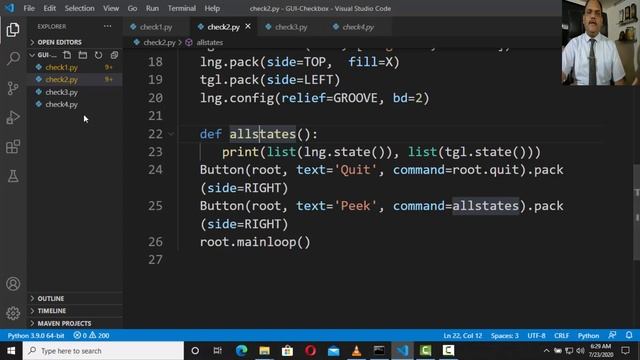This screenshot has height=360, width=640.
Task: Open the Manage gear icon
Action: (13, 313)
